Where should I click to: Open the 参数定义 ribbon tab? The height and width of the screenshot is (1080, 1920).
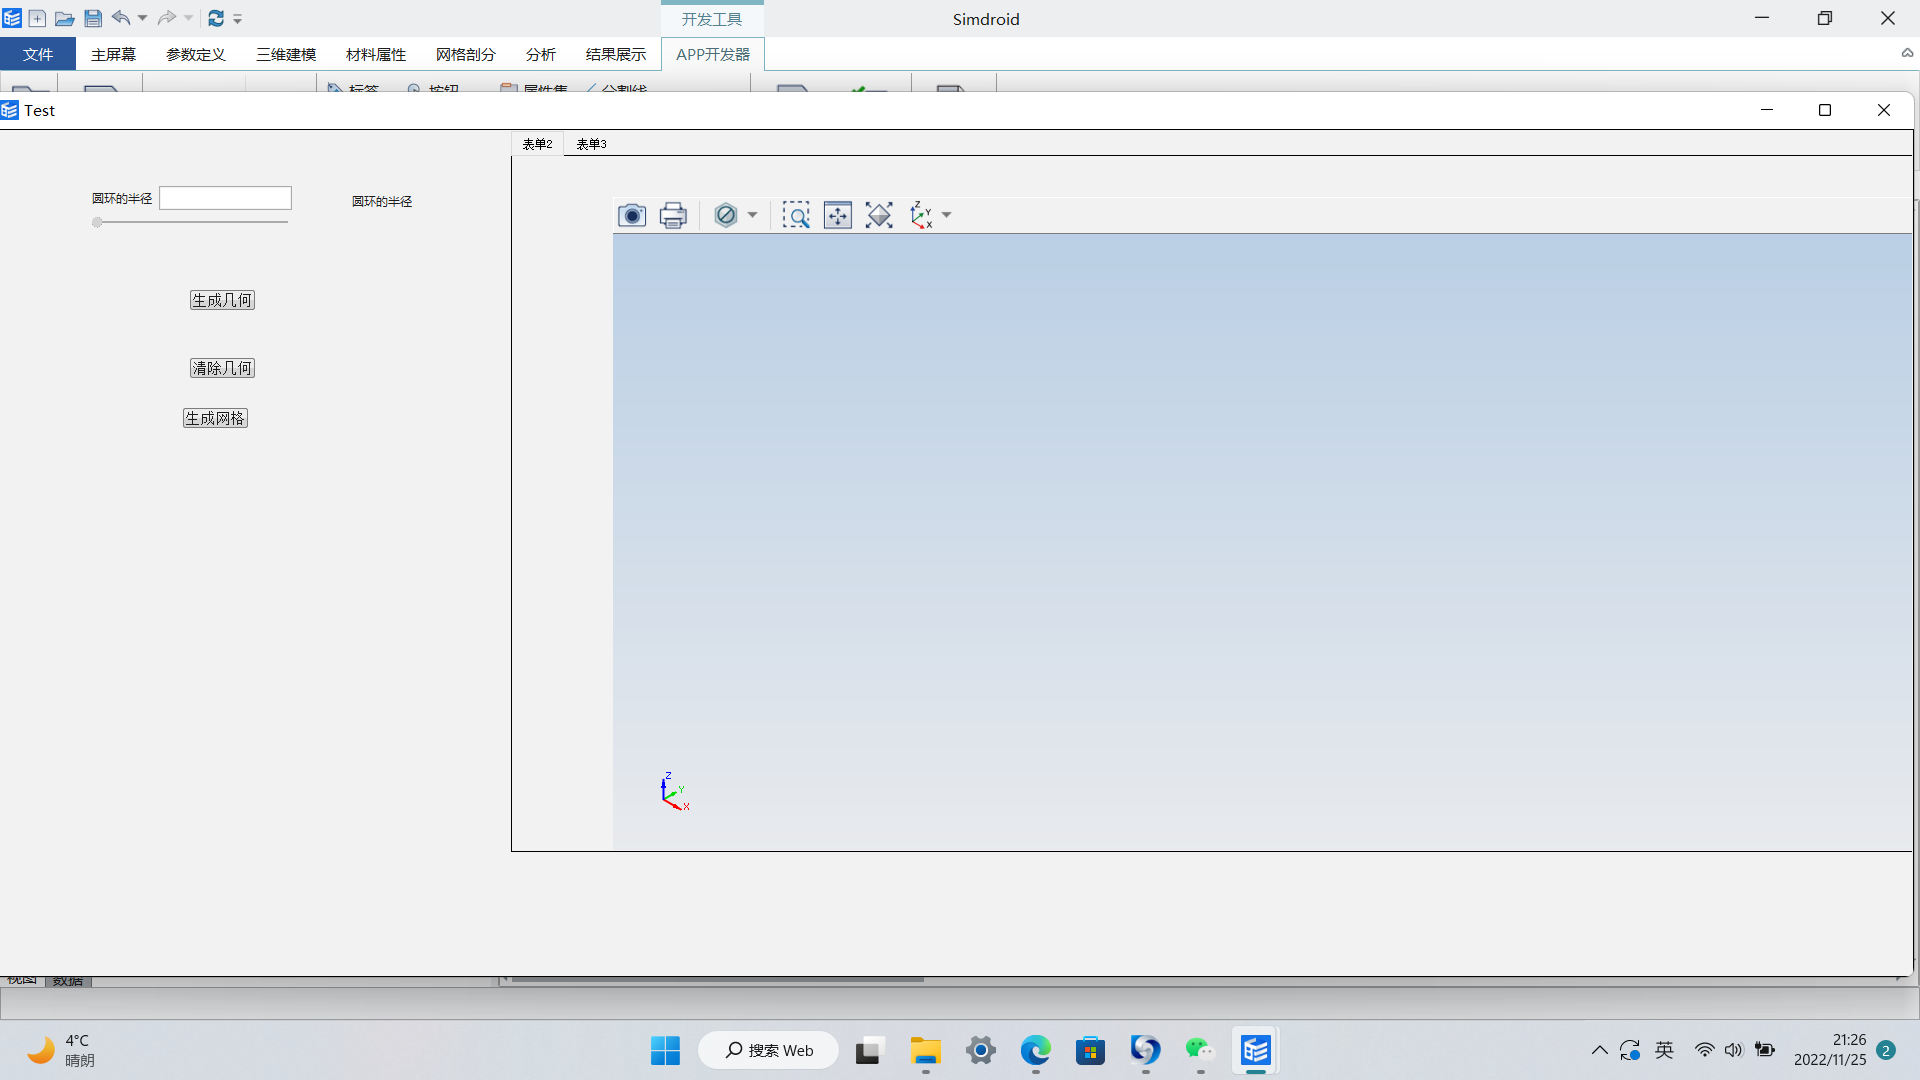pyautogui.click(x=196, y=54)
